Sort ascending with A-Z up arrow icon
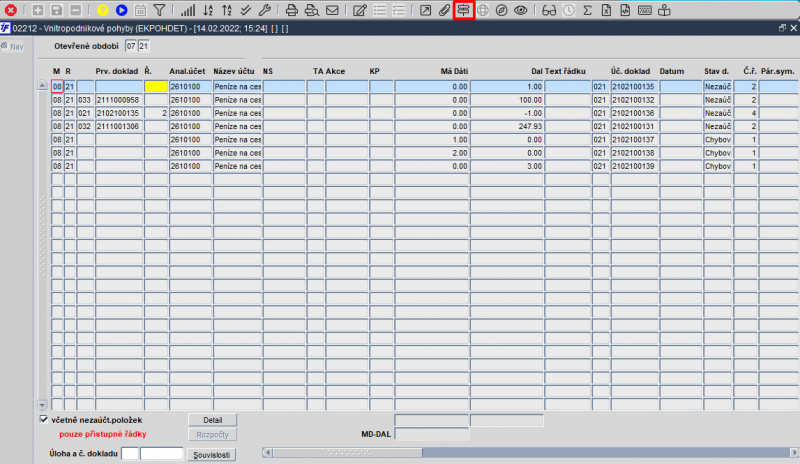The height and width of the screenshot is (464, 800). click(x=227, y=10)
